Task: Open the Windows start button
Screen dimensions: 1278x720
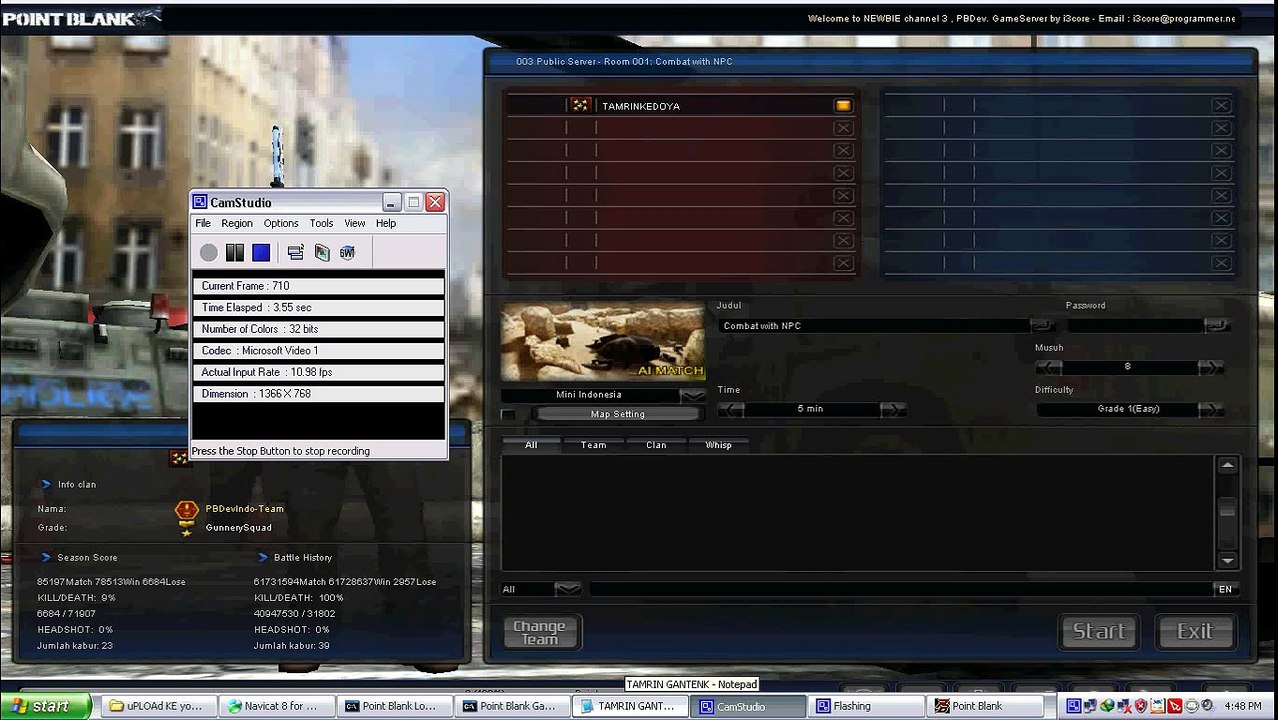Action: (46, 706)
